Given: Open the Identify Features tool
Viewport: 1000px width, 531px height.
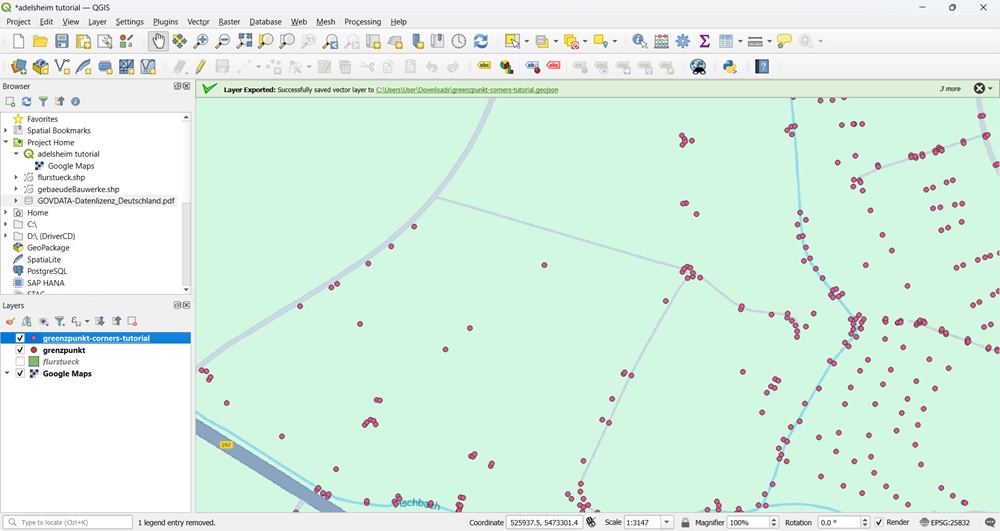Looking at the screenshot, I should (x=640, y=41).
